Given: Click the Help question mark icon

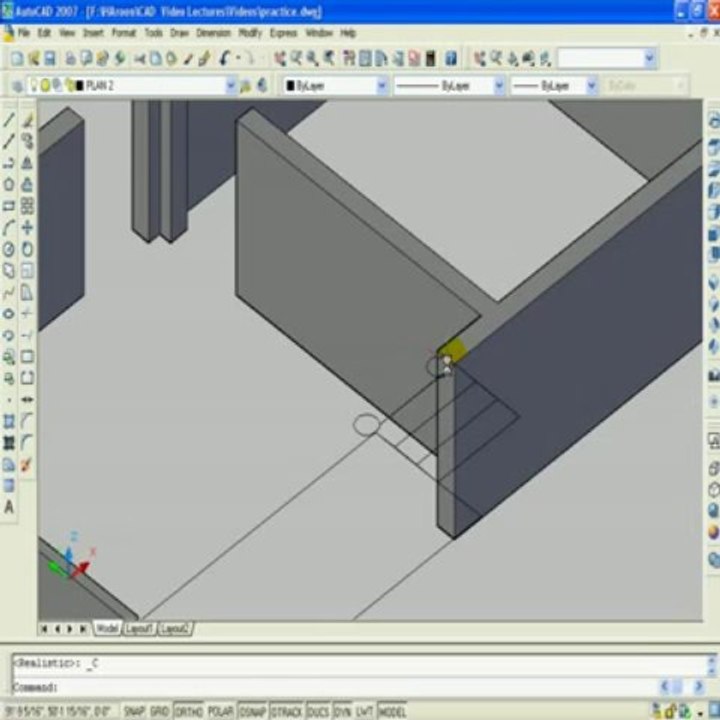Looking at the screenshot, I should tap(451, 58).
